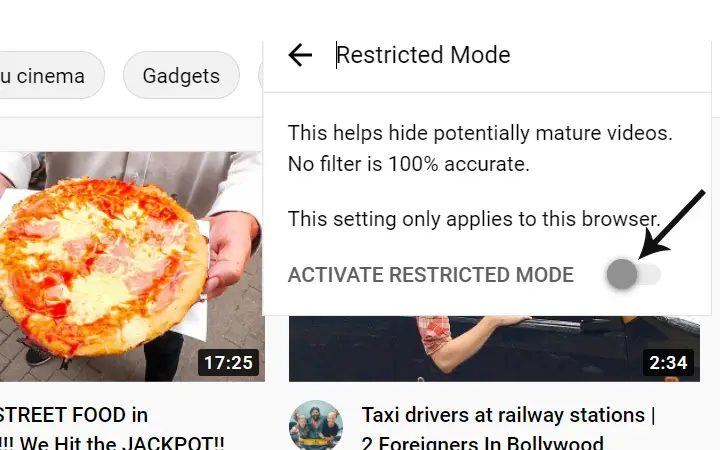Open the 'We Hit the JACKPOT' title line
The image size is (720, 450).
coord(112,443)
